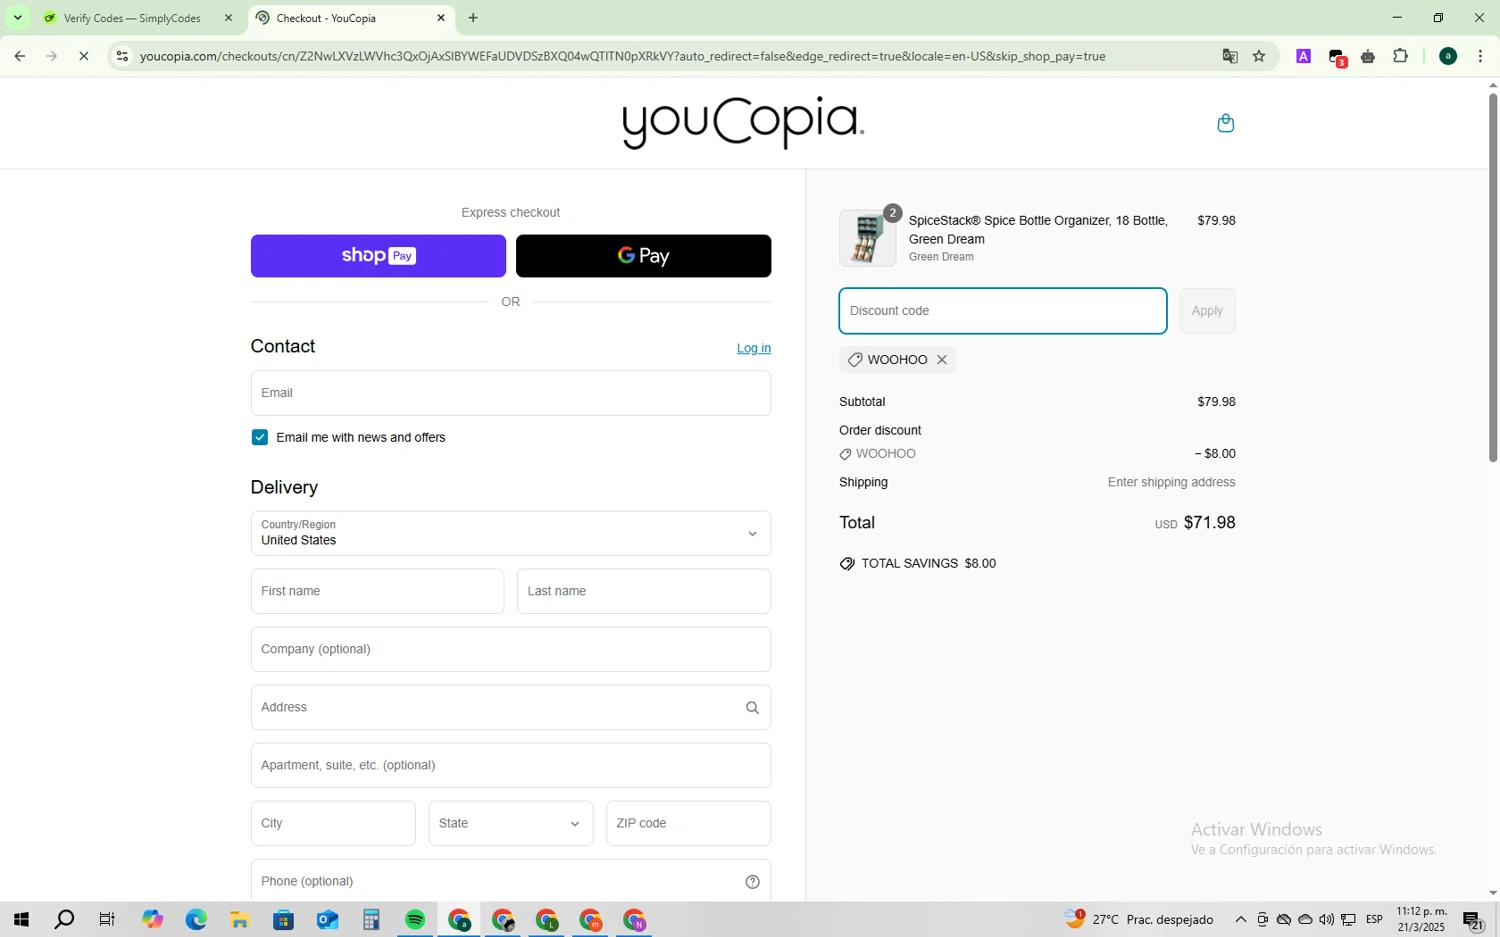Click the Log in link
Viewport: 1500px width, 937px height.
pos(753,349)
